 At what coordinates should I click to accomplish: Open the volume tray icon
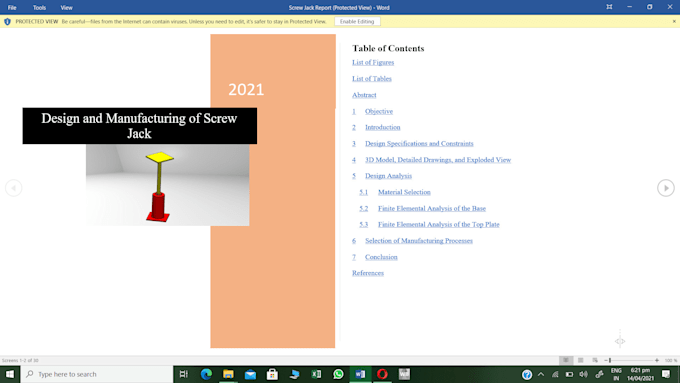tap(584, 374)
